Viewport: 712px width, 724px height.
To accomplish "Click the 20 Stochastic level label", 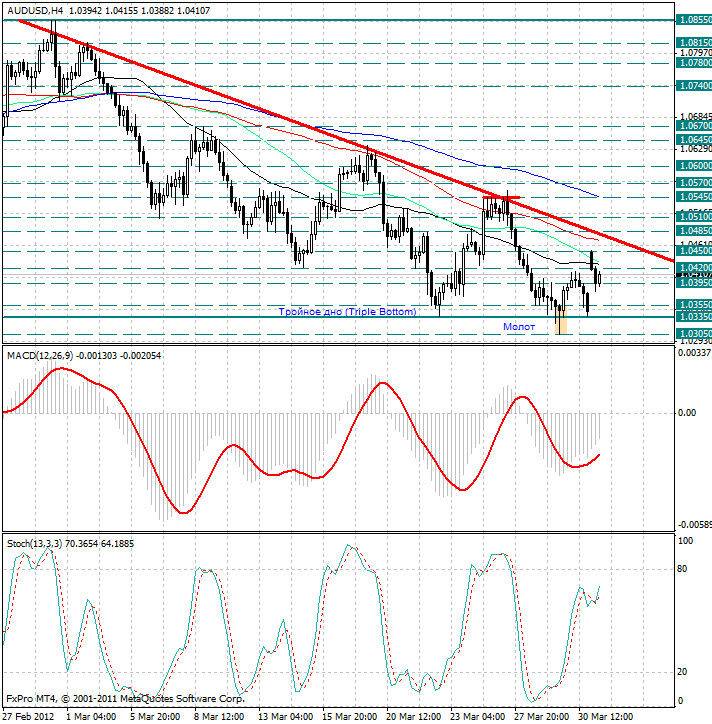I will 682,672.
